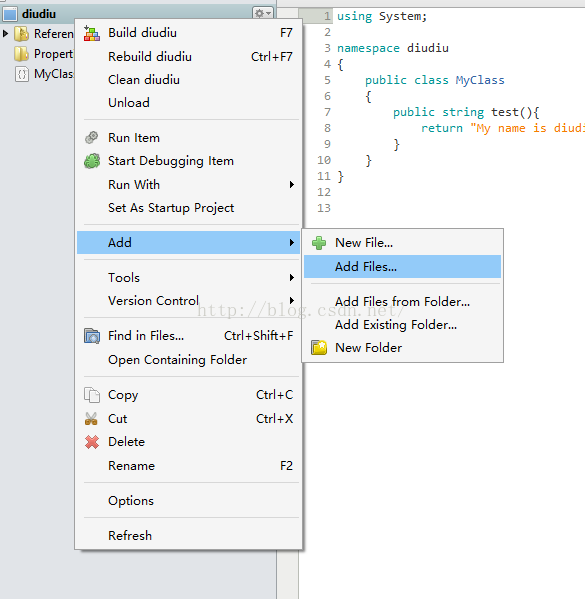Screen dimensions: 585x599
Task: Click the Run Item gear icon
Action: click(92, 138)
